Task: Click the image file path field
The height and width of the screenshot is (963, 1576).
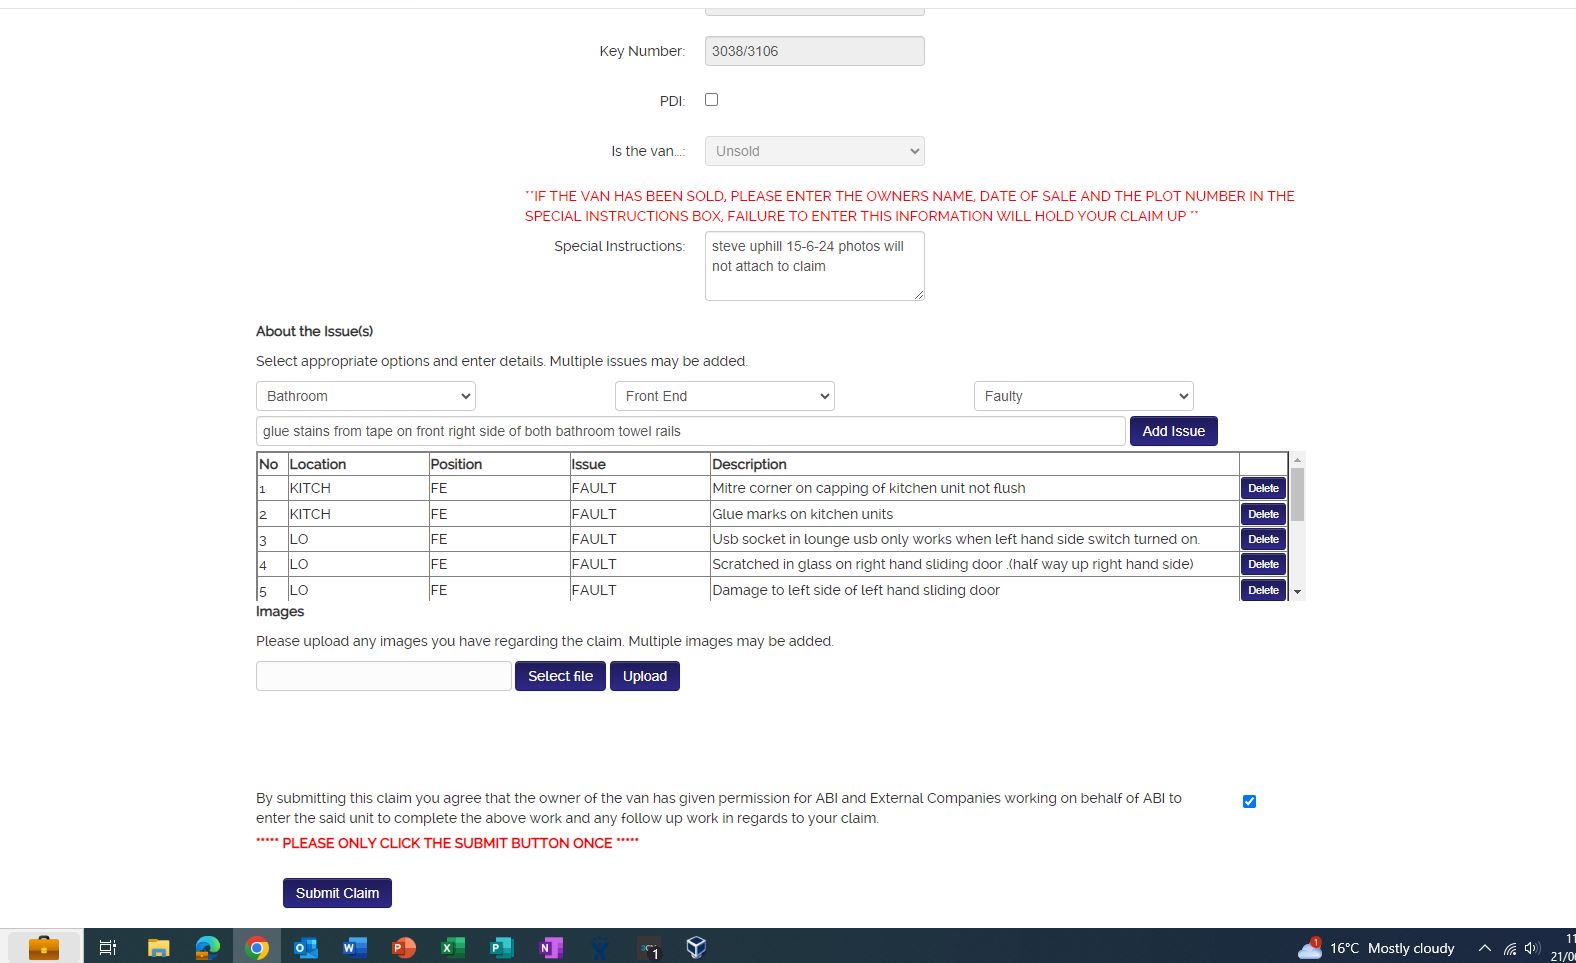Action: click(x=384, y=676)
